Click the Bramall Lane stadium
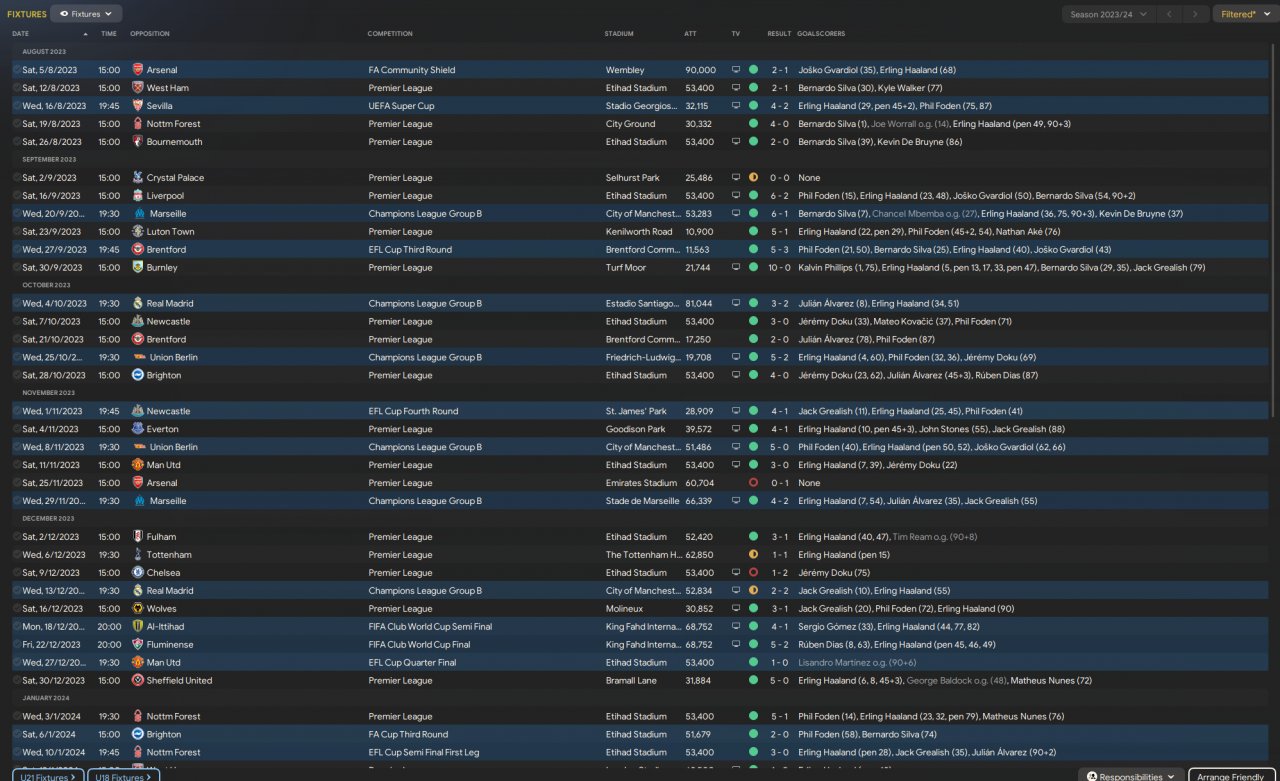 pyautogui.click(x=631, y=681)
